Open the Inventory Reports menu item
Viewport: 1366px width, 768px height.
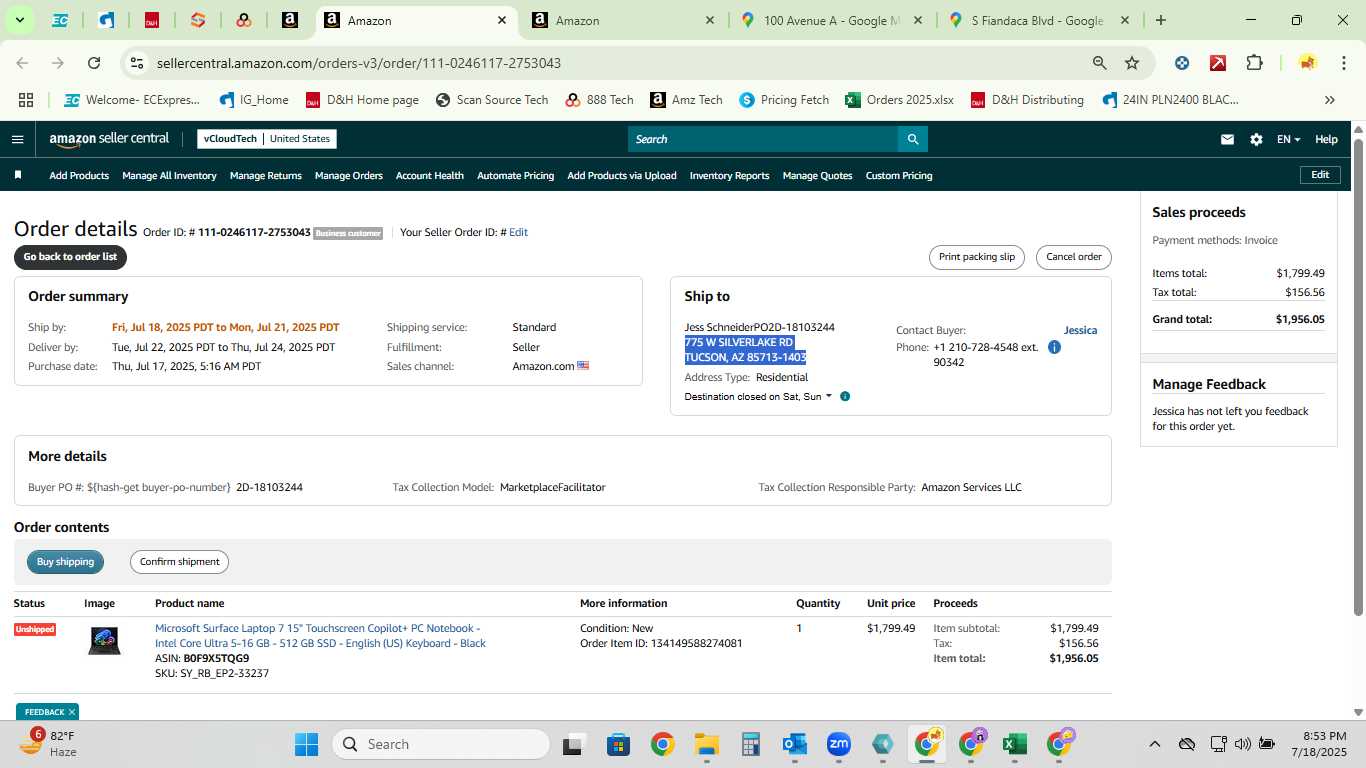pos(730,175)
